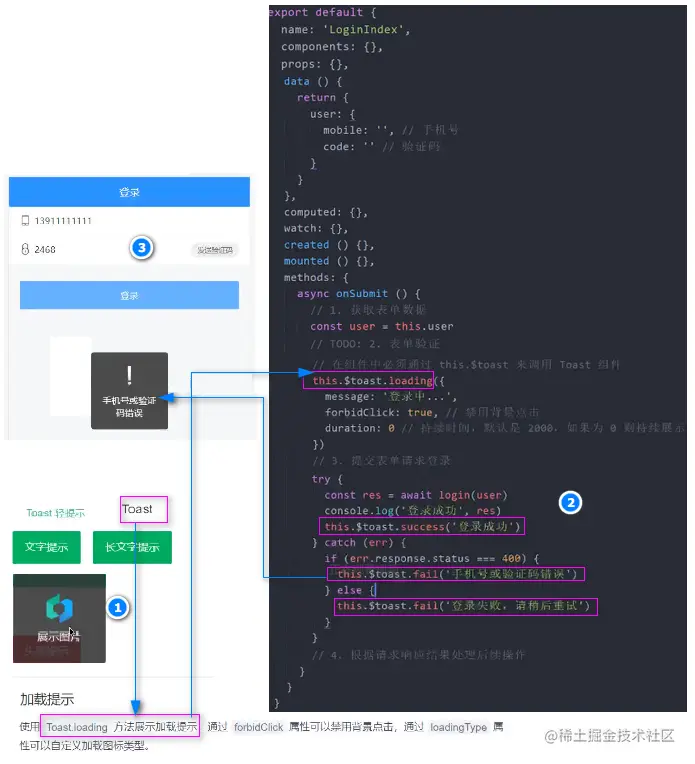The width and height of the screenshot is (695, 764).
Task: Click the phone icon beside 13911111111
Action: tap(25, 221)
